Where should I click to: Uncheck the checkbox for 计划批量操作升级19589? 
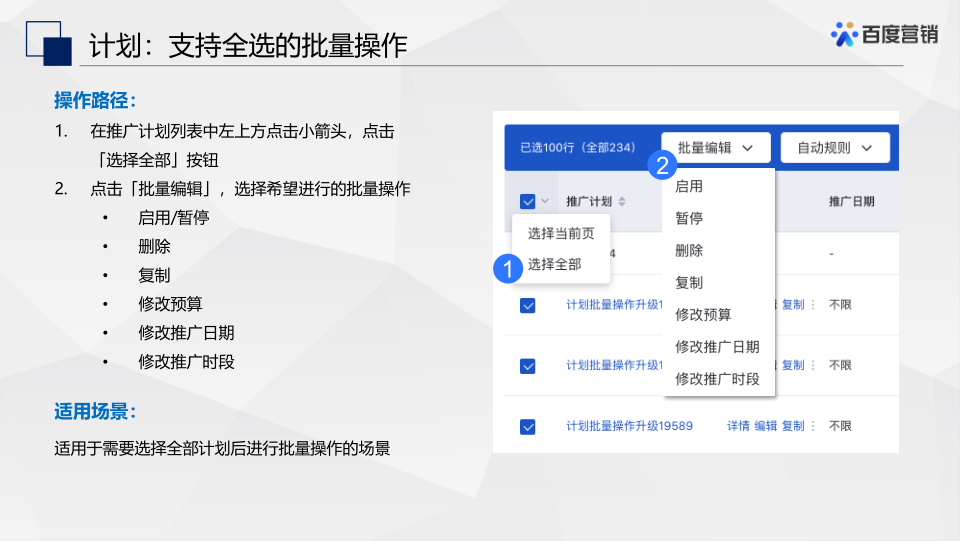pyautogui.click(x=527, y=427)
